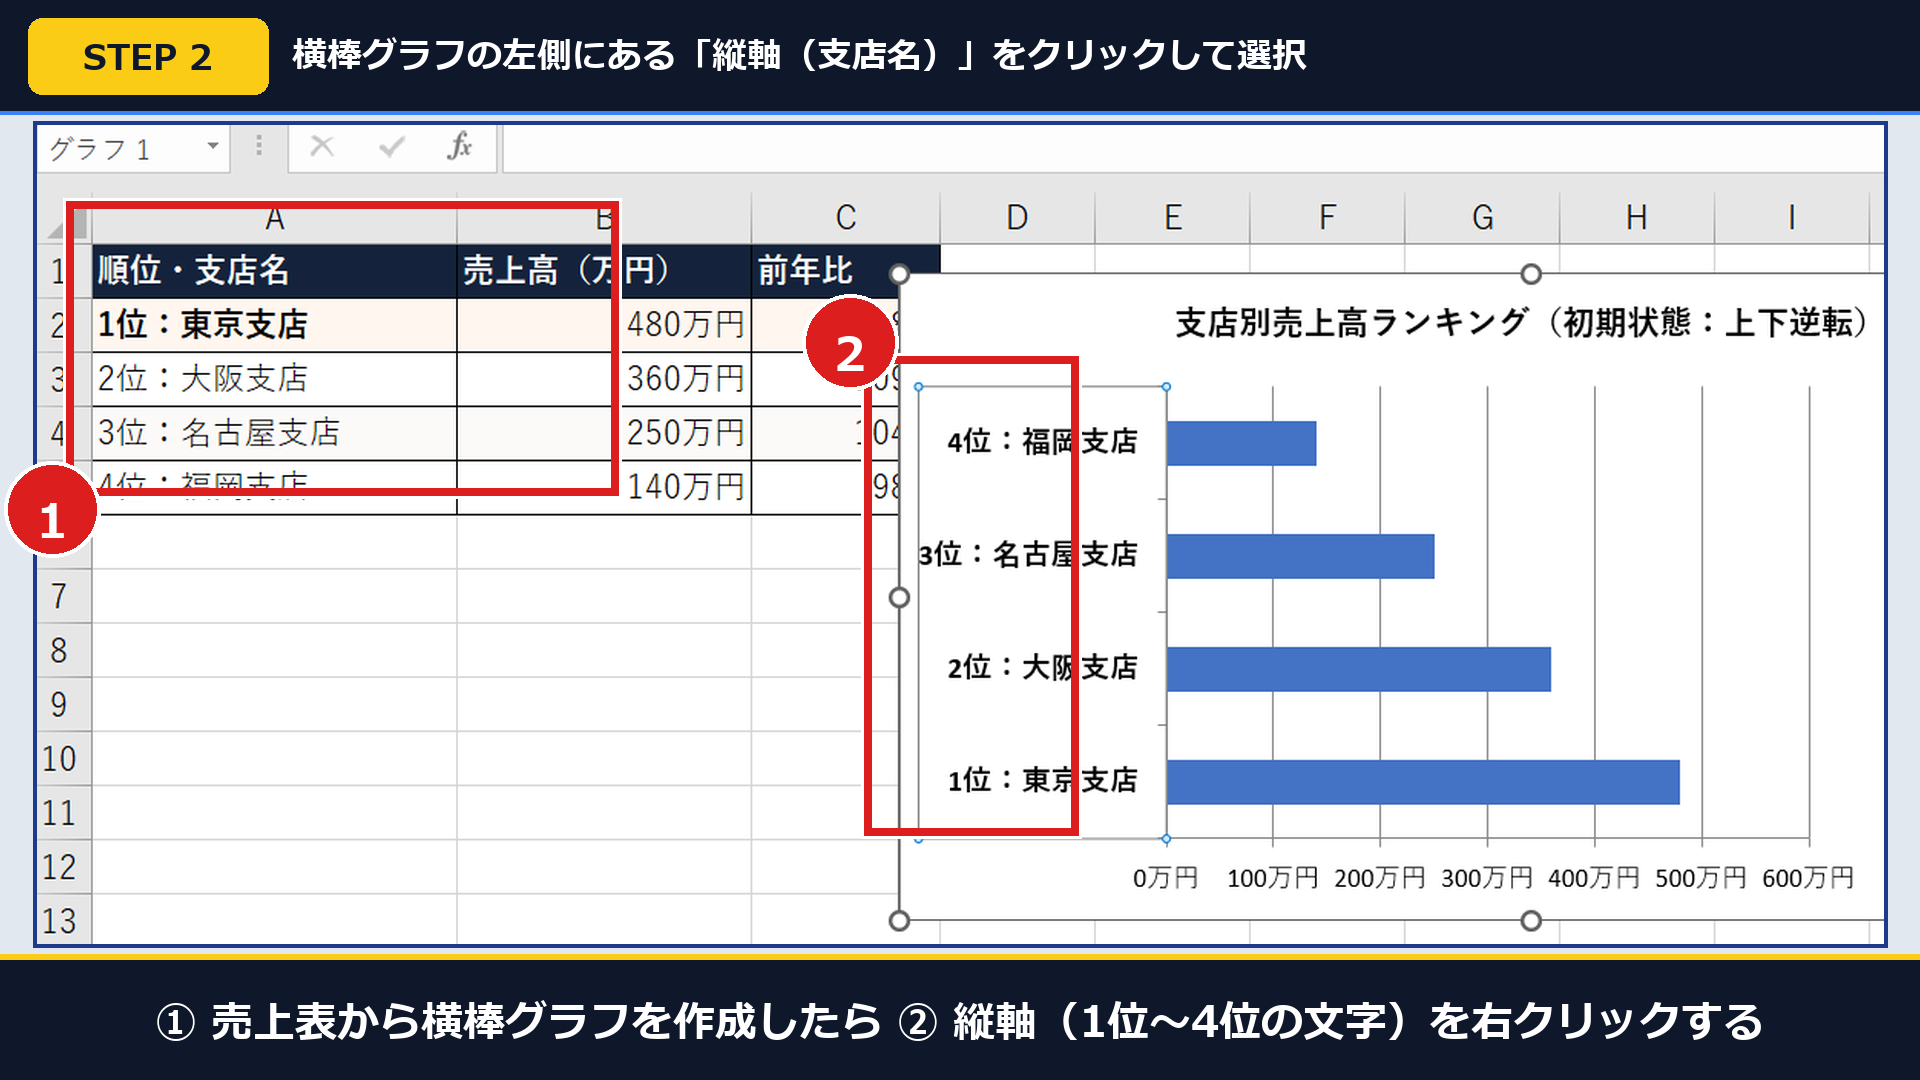Click the three-dot Name Box resize handle
The image size is (1920, 1080).
[x=259, y=147]
